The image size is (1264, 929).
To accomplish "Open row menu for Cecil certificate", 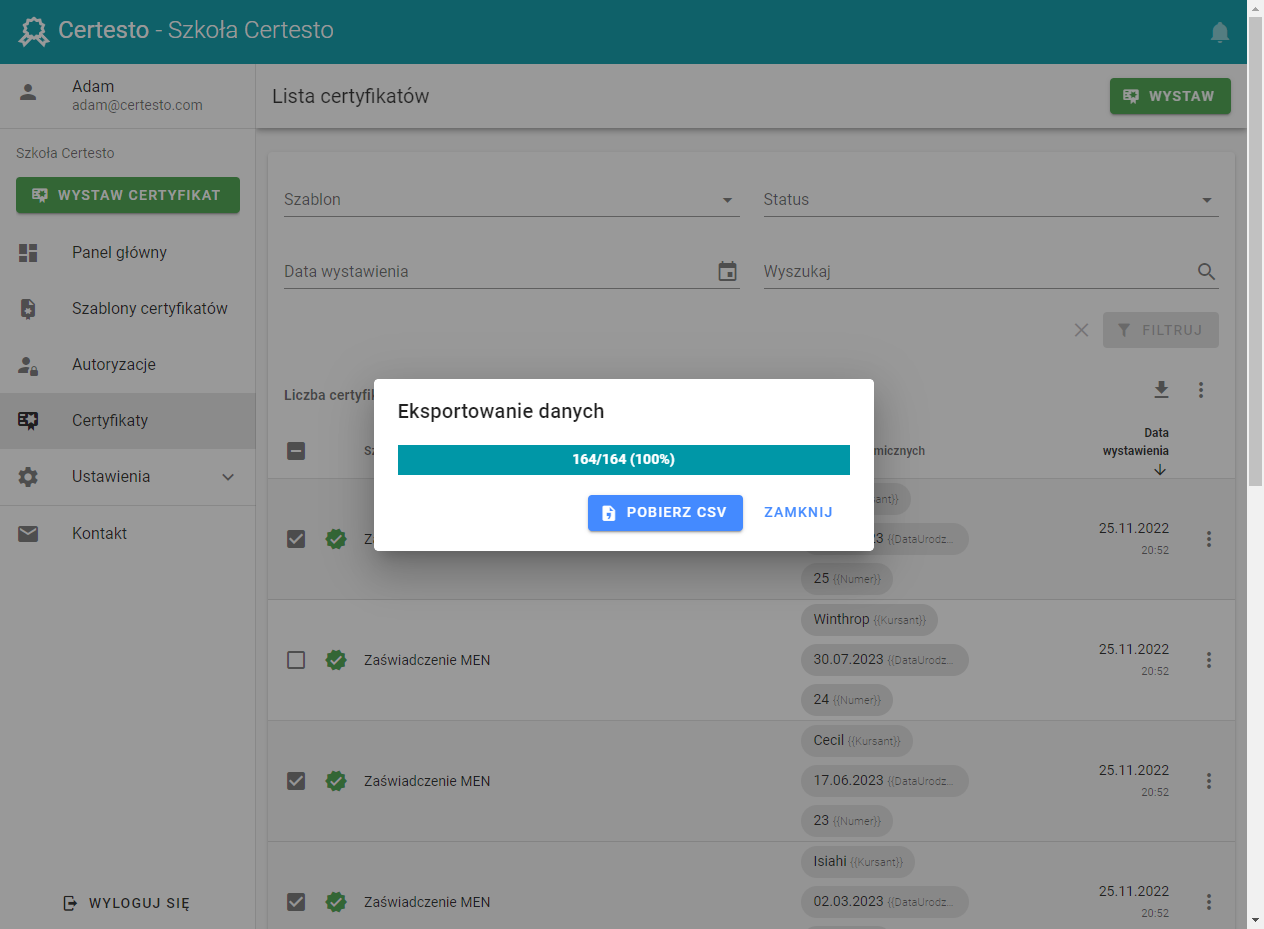I will [1209, 781].
